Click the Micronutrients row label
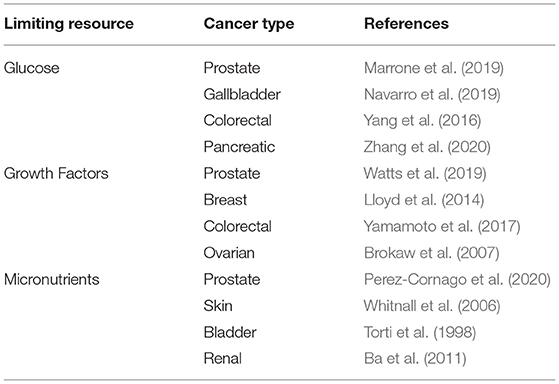Screen dimensions: 559x384 (x=52, y=279)
